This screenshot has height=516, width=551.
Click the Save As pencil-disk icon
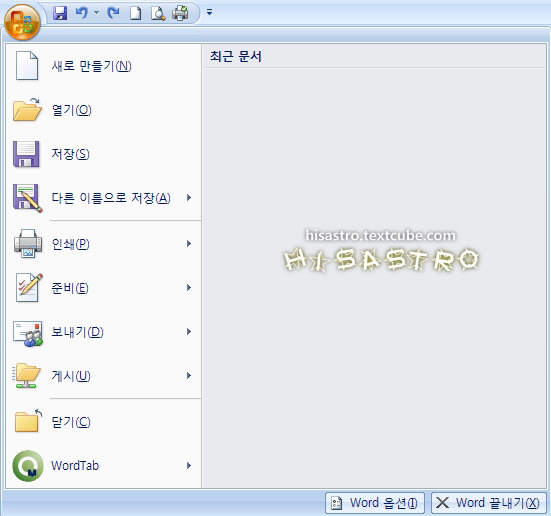[28, 198]
